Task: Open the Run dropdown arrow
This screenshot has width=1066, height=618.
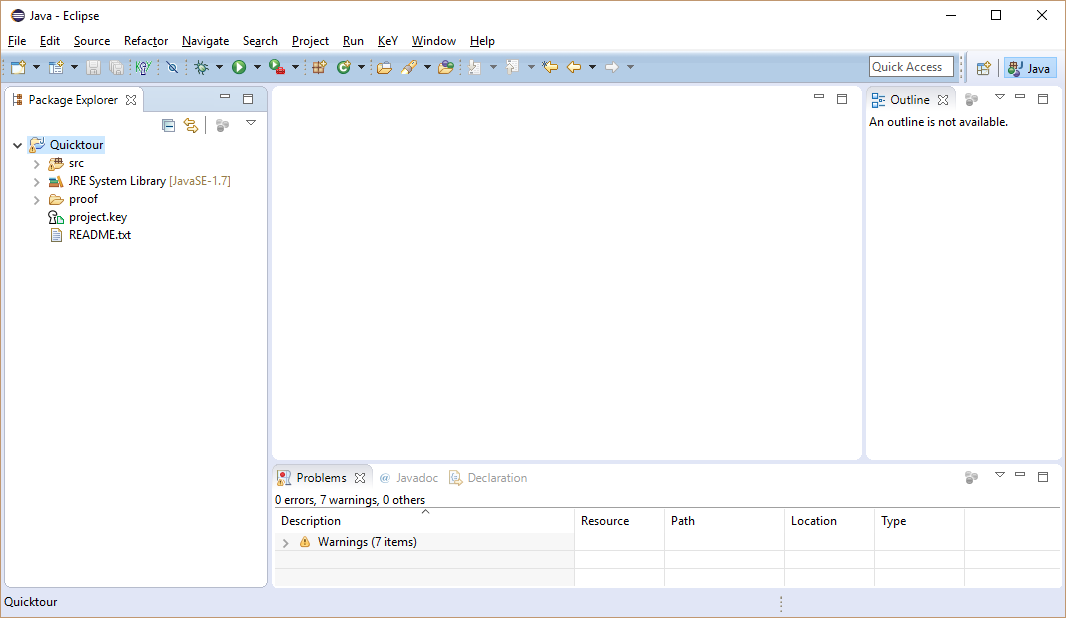Action: 257,67
